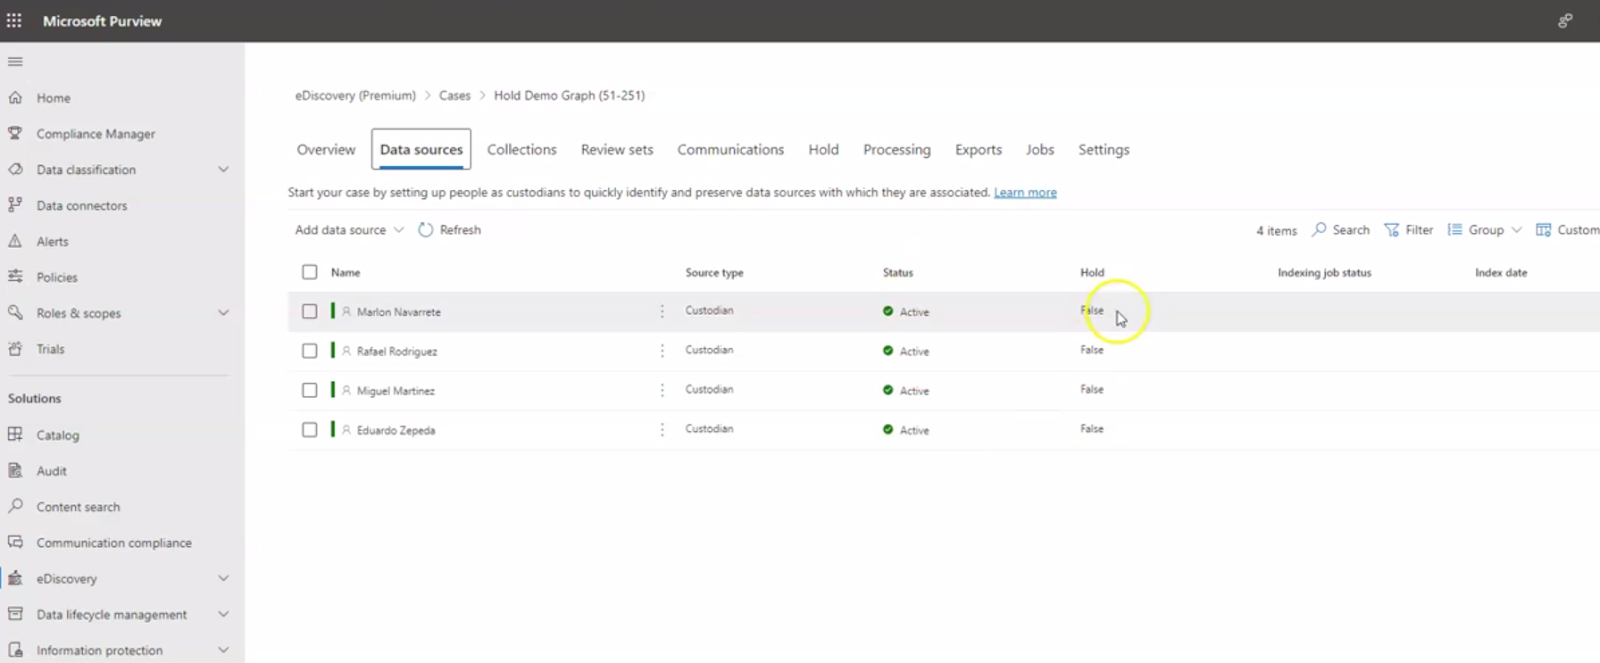Click the Marlon Navarrete custodian name
The image size is (1600, 663).
(x=399, y=312)
